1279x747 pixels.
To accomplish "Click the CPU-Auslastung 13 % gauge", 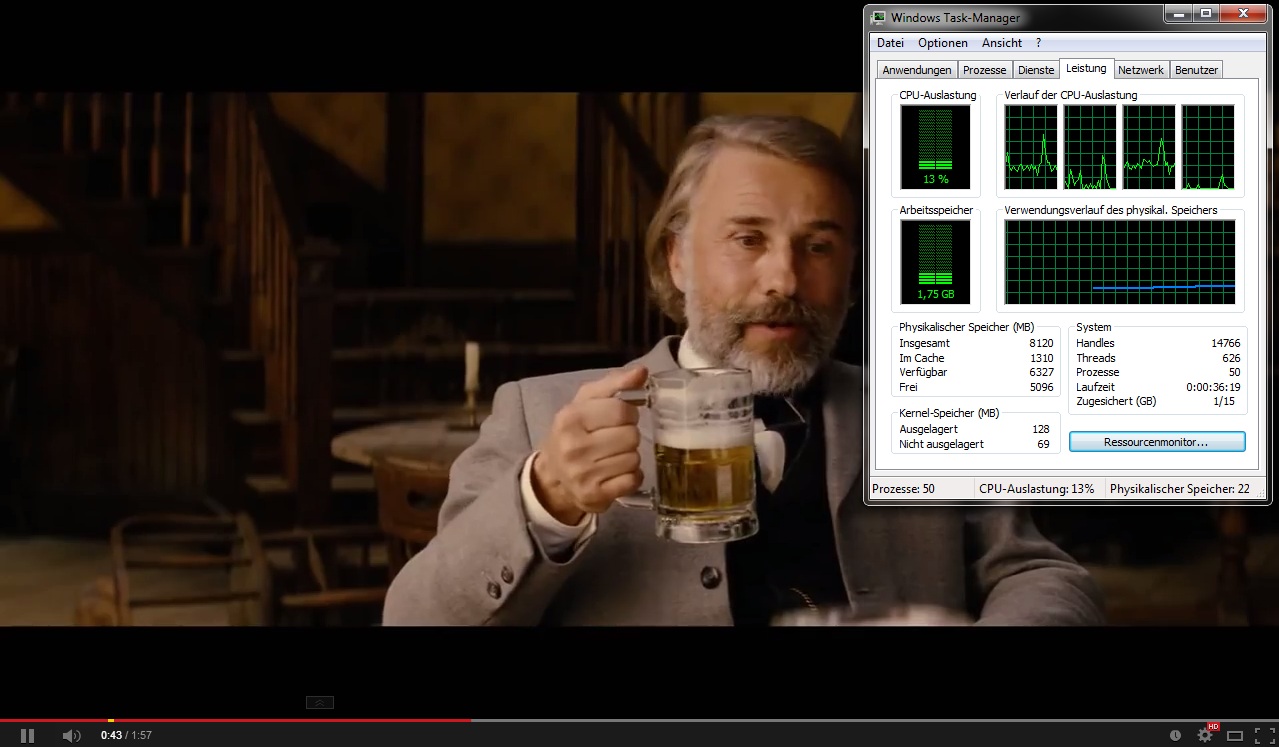I will click(935, 147).
